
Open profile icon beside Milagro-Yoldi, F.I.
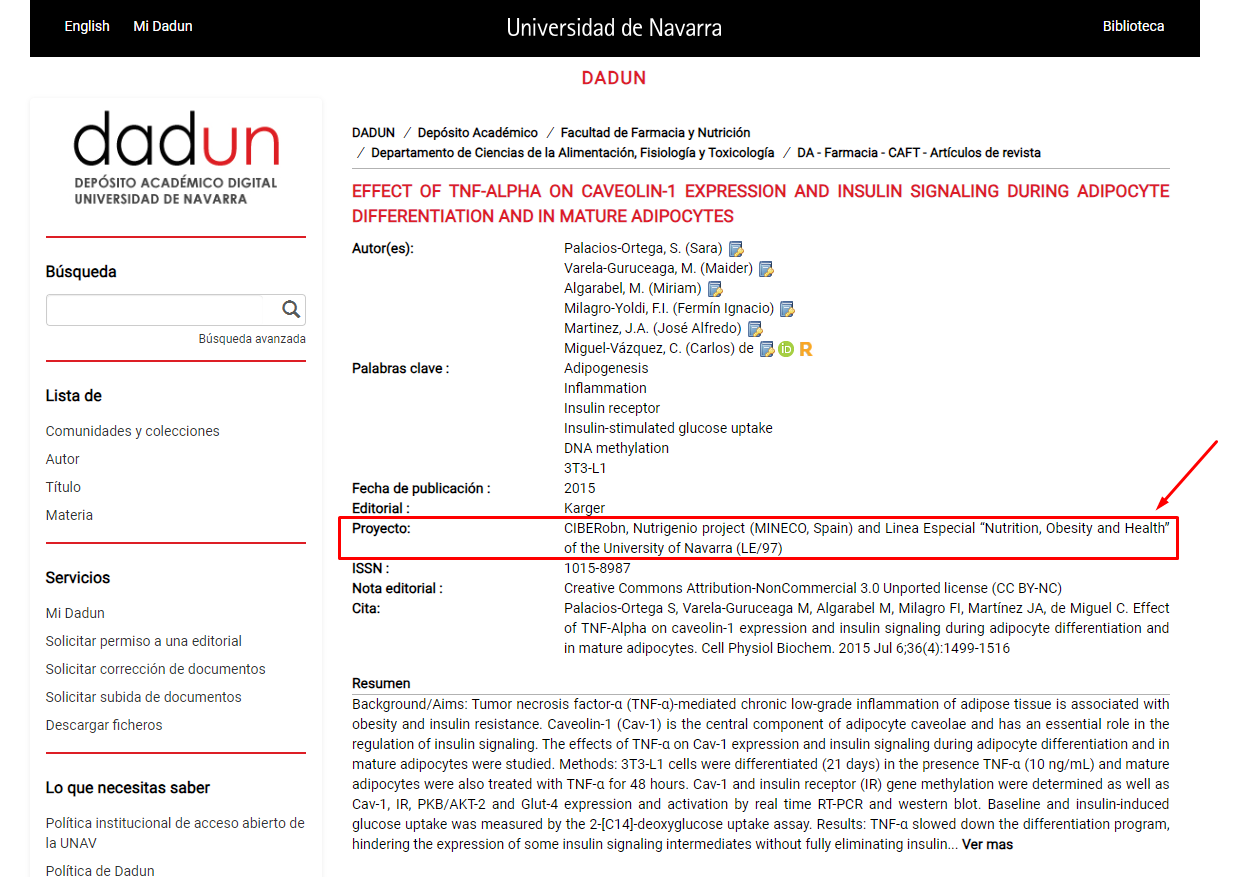pyautogui.click(x=787, y=309)
